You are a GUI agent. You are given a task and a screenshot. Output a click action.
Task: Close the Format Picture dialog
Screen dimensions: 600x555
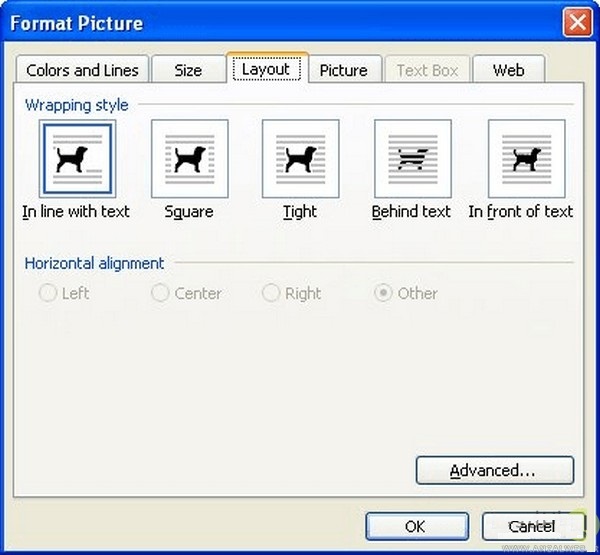point(575,22)
